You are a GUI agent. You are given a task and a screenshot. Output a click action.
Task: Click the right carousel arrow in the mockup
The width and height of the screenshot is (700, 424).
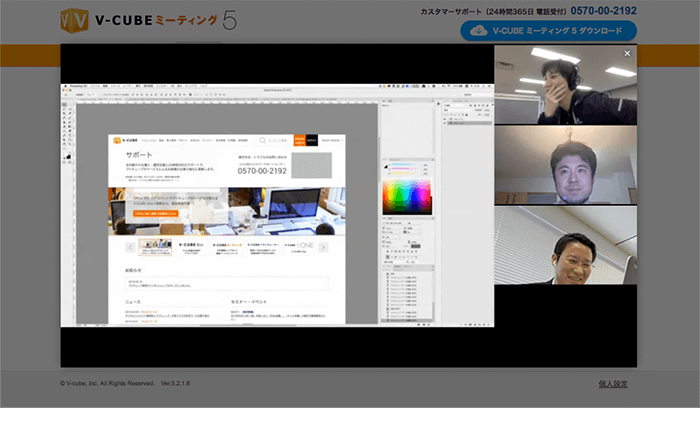coord(323,247)
